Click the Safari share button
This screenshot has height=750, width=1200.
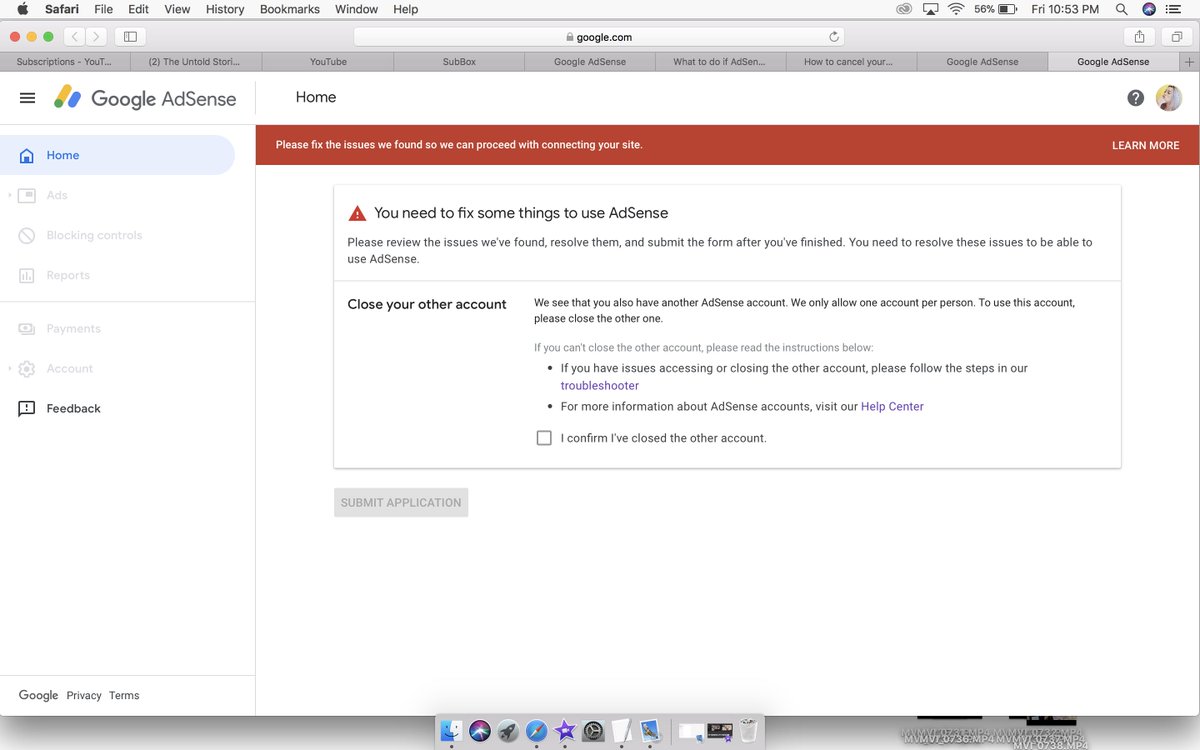1139,37
